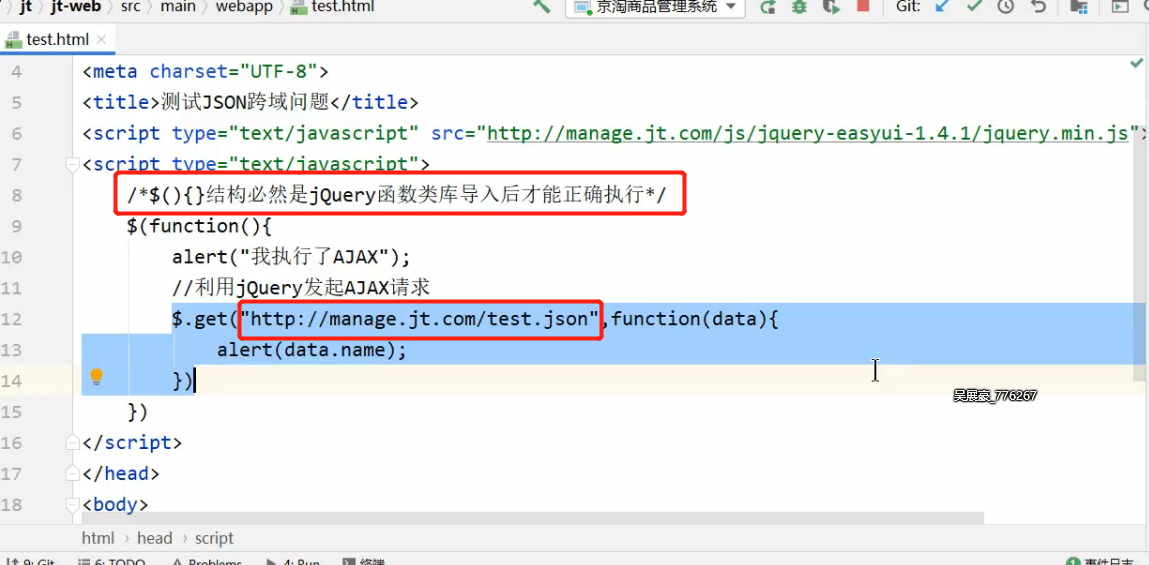1149x565 pixels.
Task: Click line number 5 in the gutter
Action: [x=16, y=103]
